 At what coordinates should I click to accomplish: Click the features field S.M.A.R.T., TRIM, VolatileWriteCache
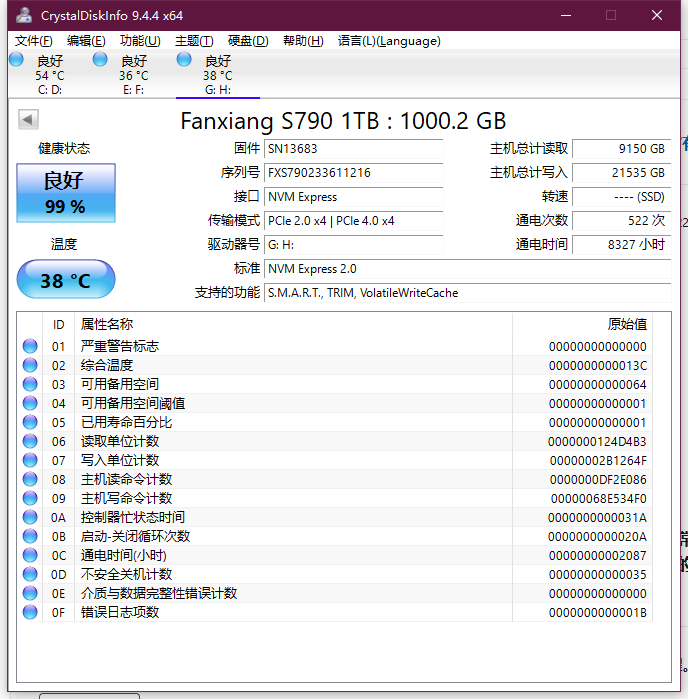pos(468,293)
